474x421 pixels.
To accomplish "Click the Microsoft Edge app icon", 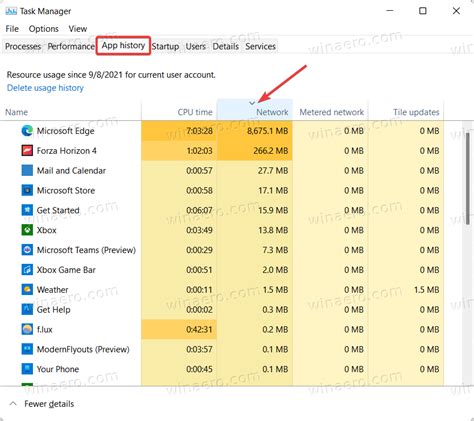I will (x=27, y=131).
